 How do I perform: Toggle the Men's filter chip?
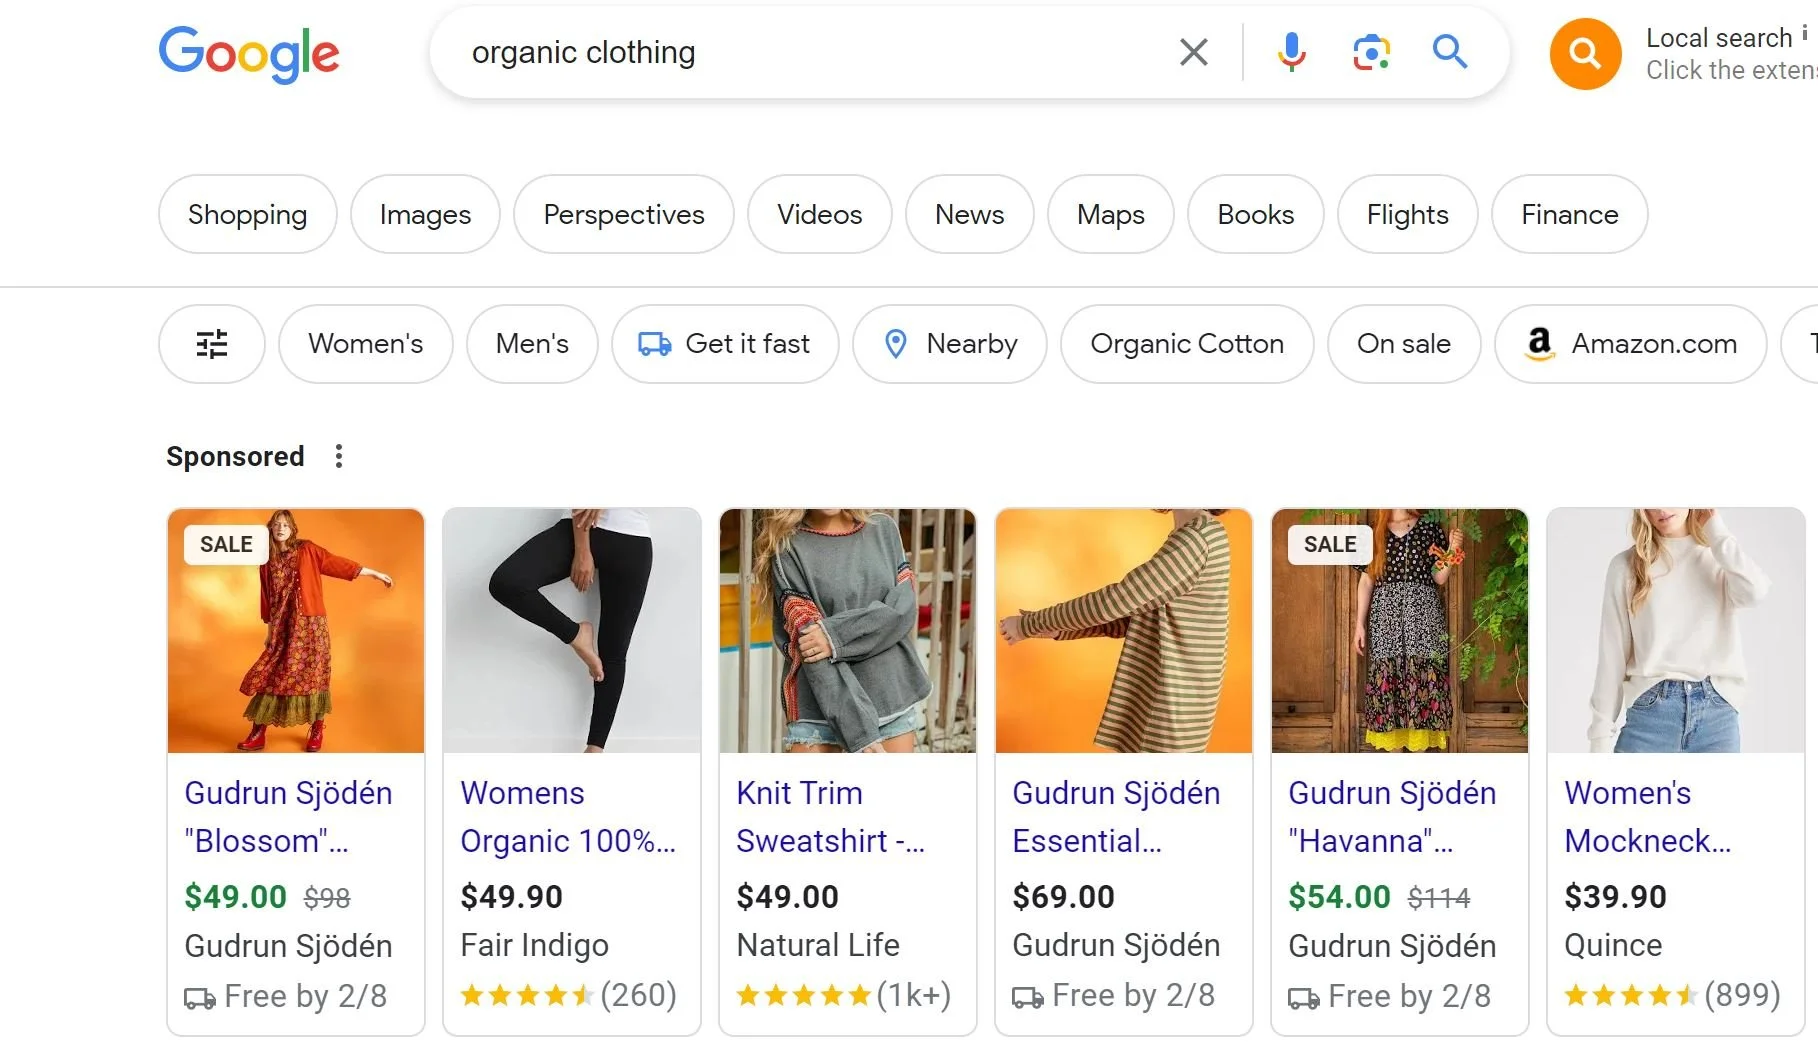tap(533, 344)
